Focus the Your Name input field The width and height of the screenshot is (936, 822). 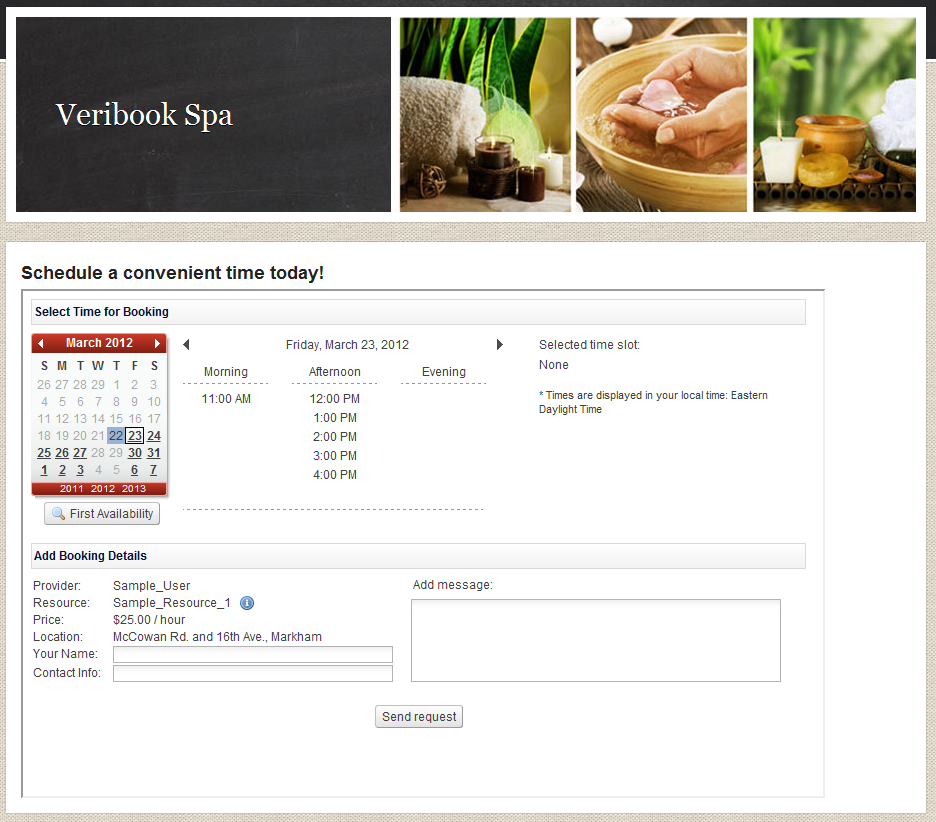253,654
